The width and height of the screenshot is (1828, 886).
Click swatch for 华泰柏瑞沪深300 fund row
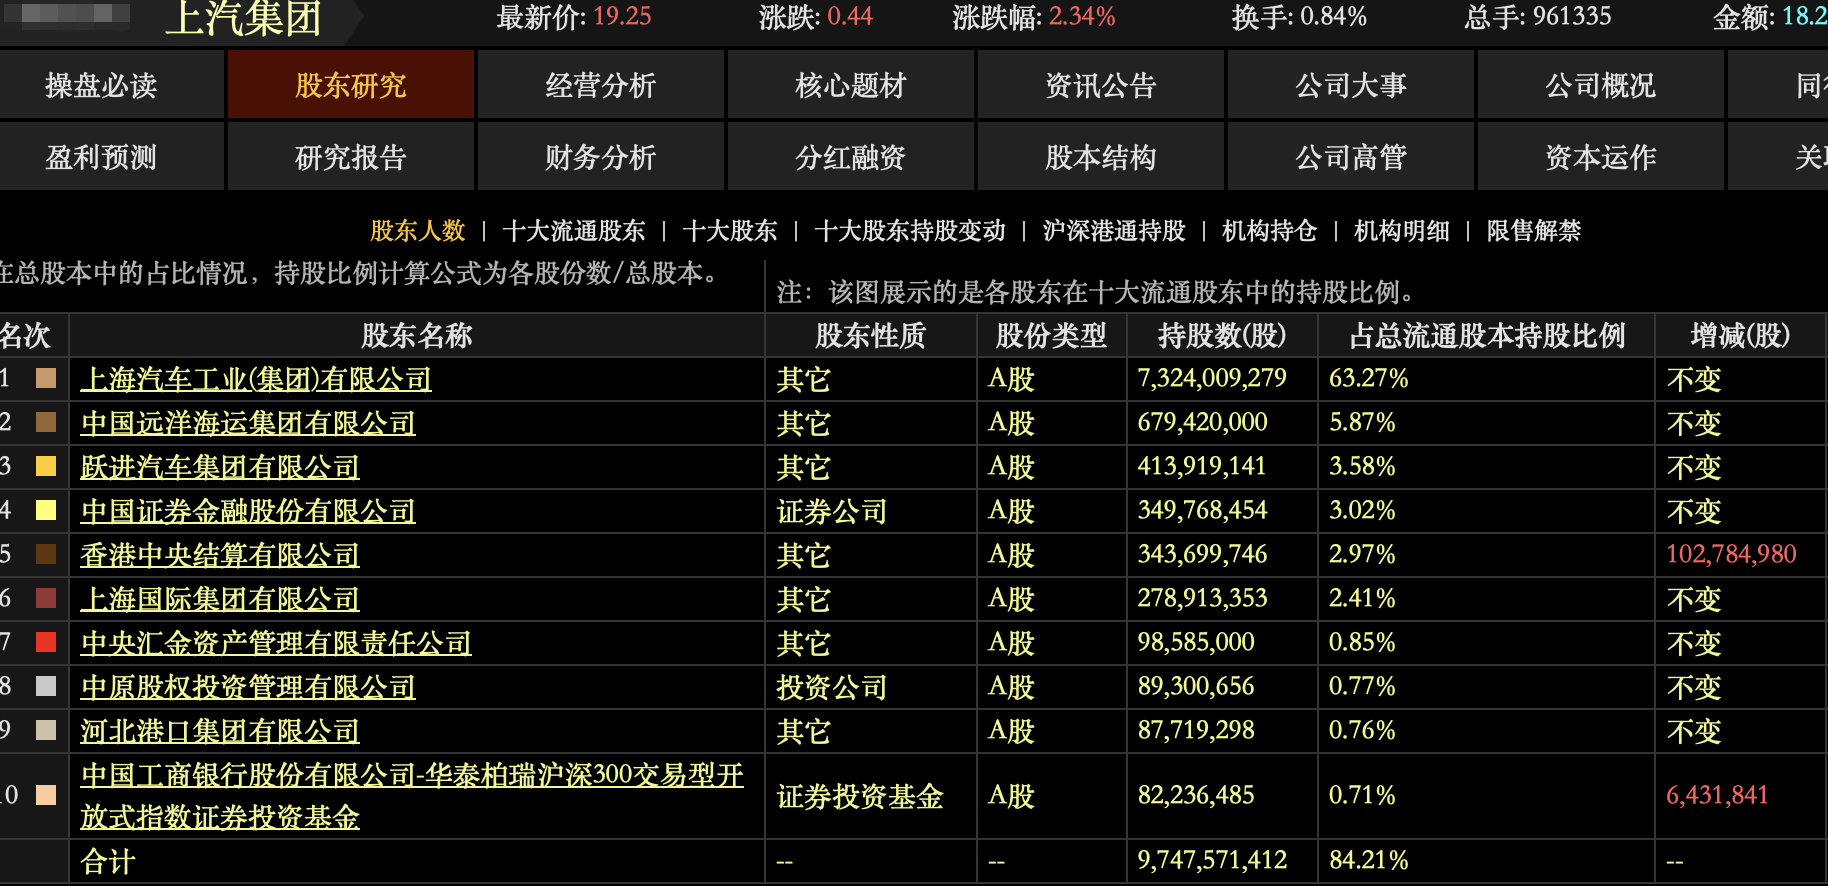click(46, 795)
